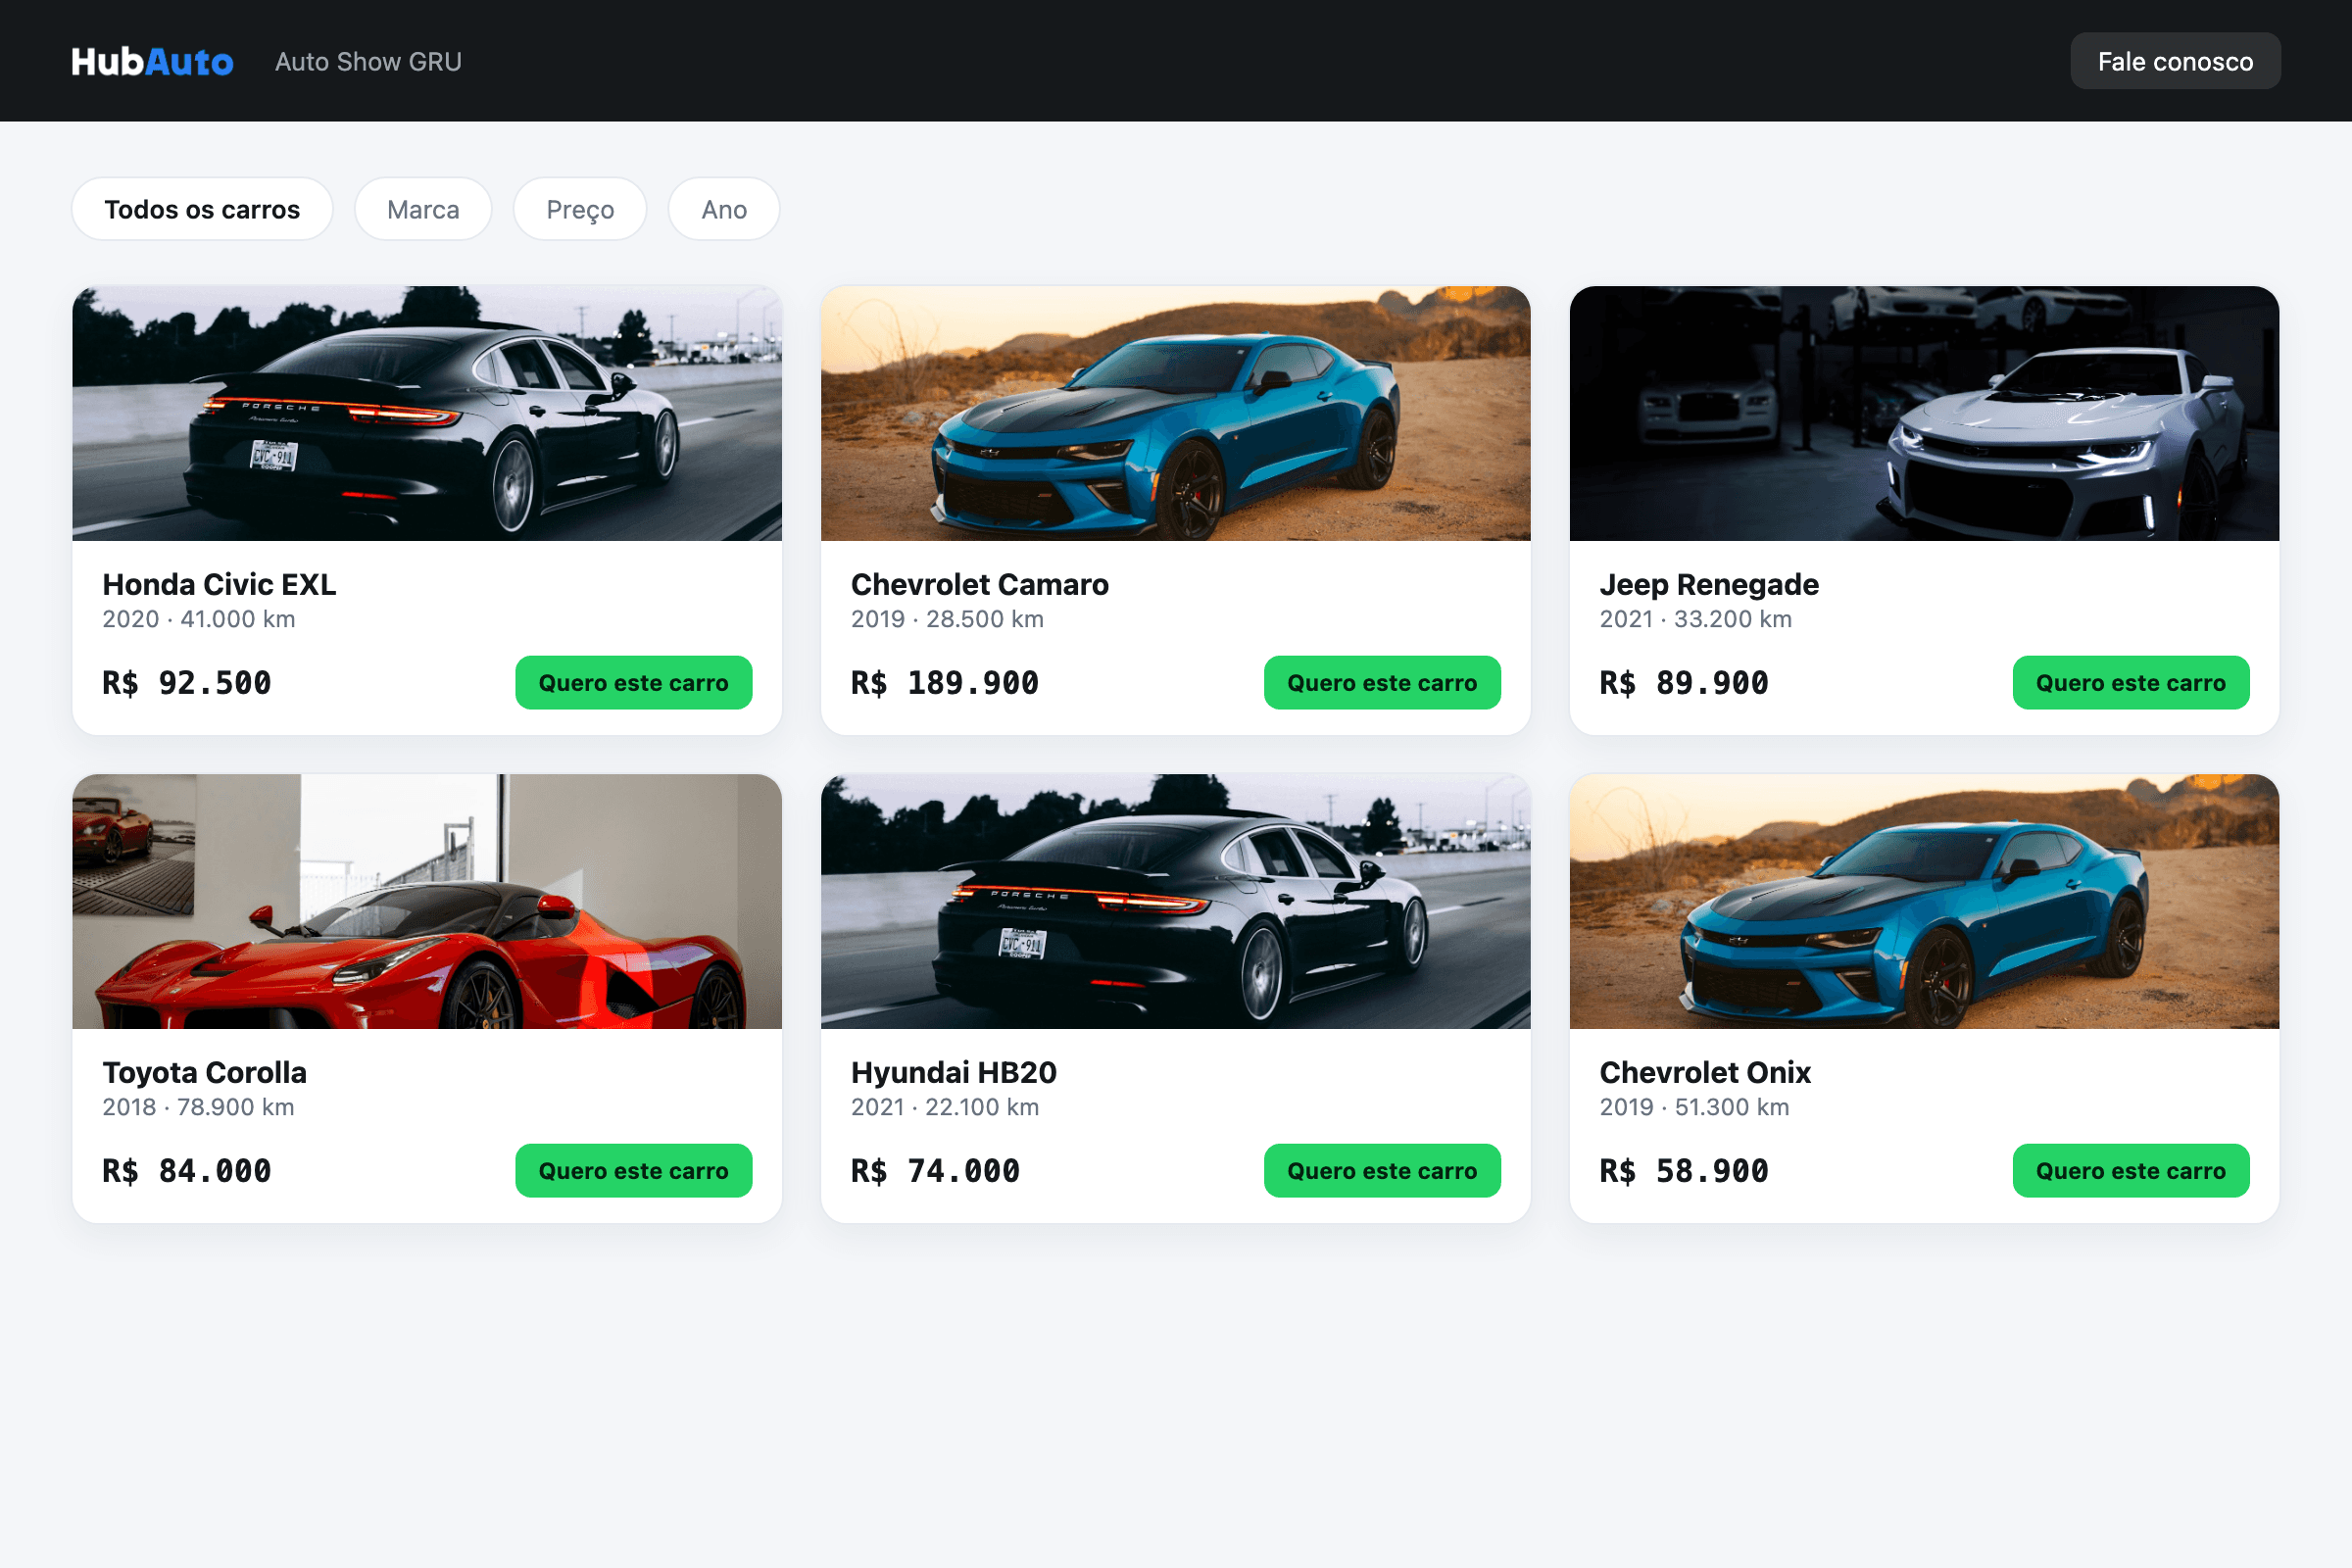The width and height of the screenshot is (2352, 1568).
Task: Click the R$ 189.900 price
Action: coord(945,683)
